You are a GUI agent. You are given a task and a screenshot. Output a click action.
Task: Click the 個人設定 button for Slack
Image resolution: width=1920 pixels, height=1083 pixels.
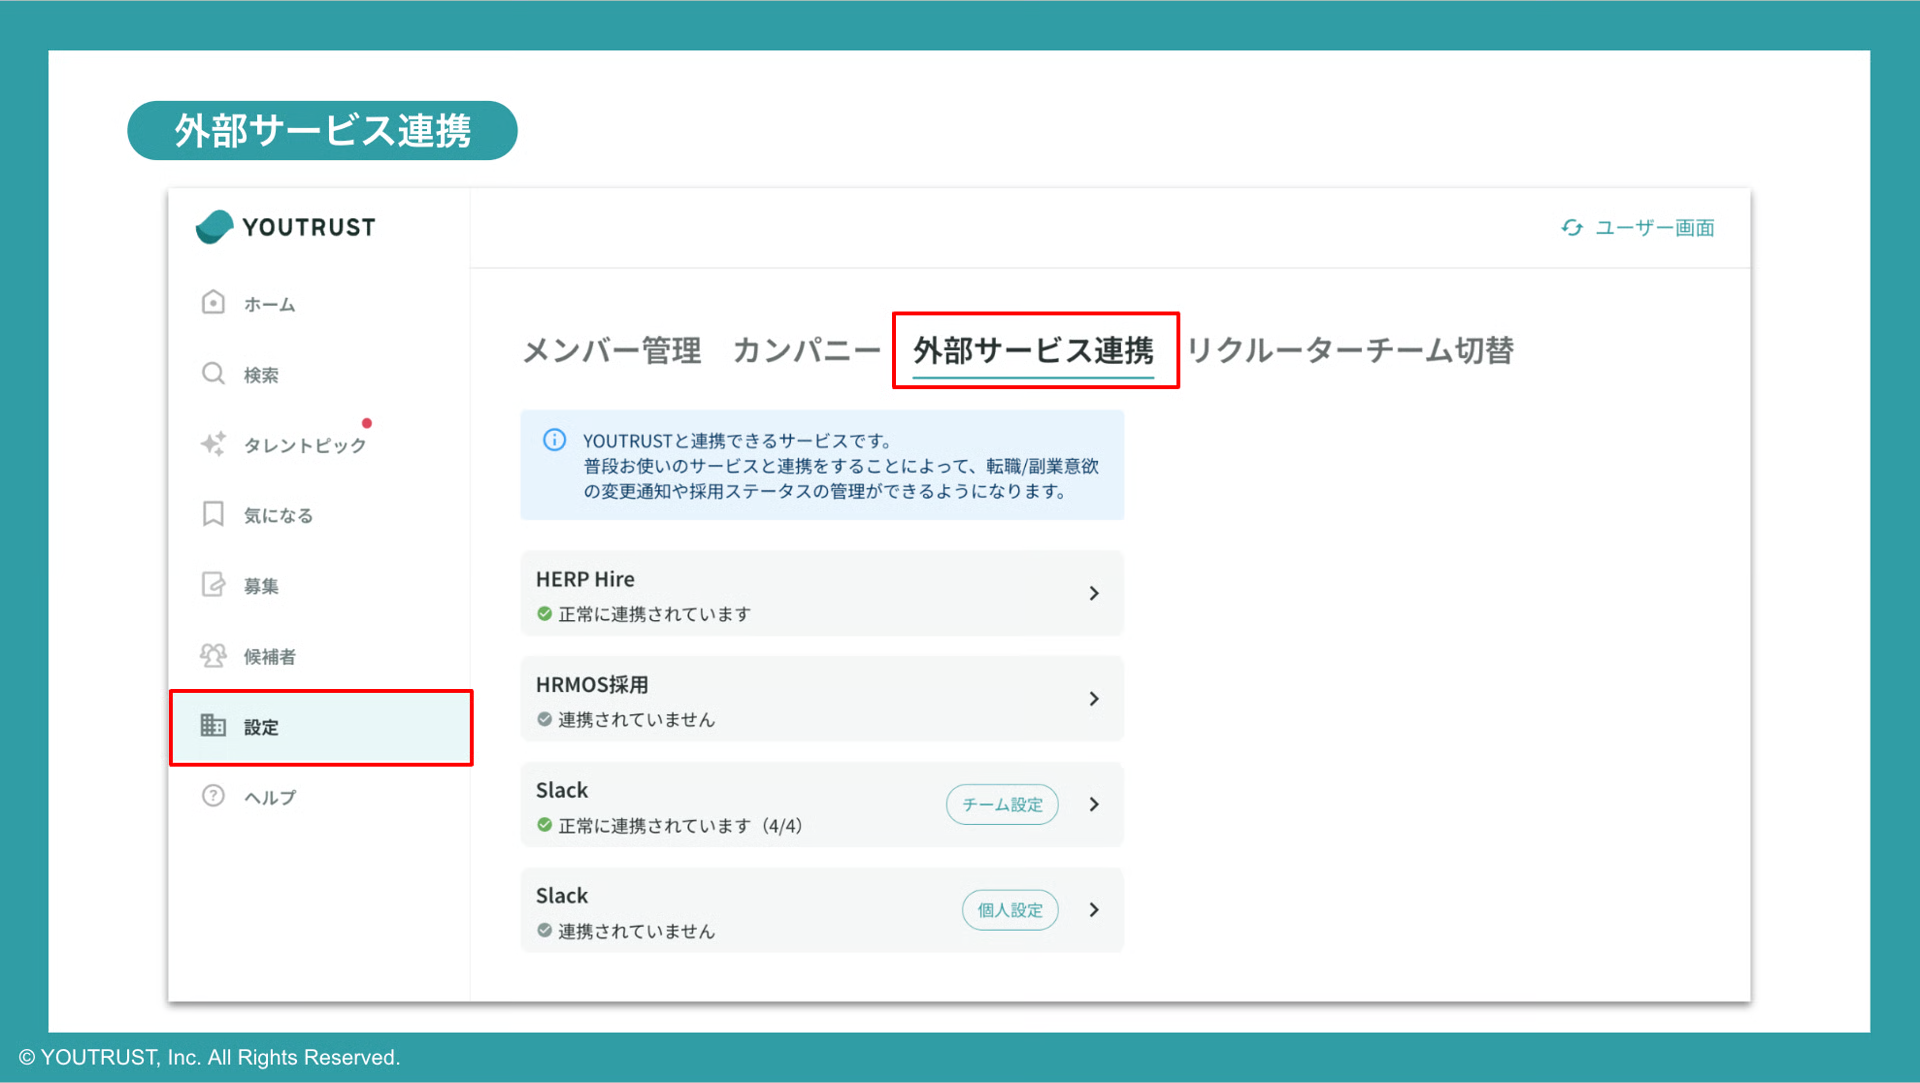1009,910
